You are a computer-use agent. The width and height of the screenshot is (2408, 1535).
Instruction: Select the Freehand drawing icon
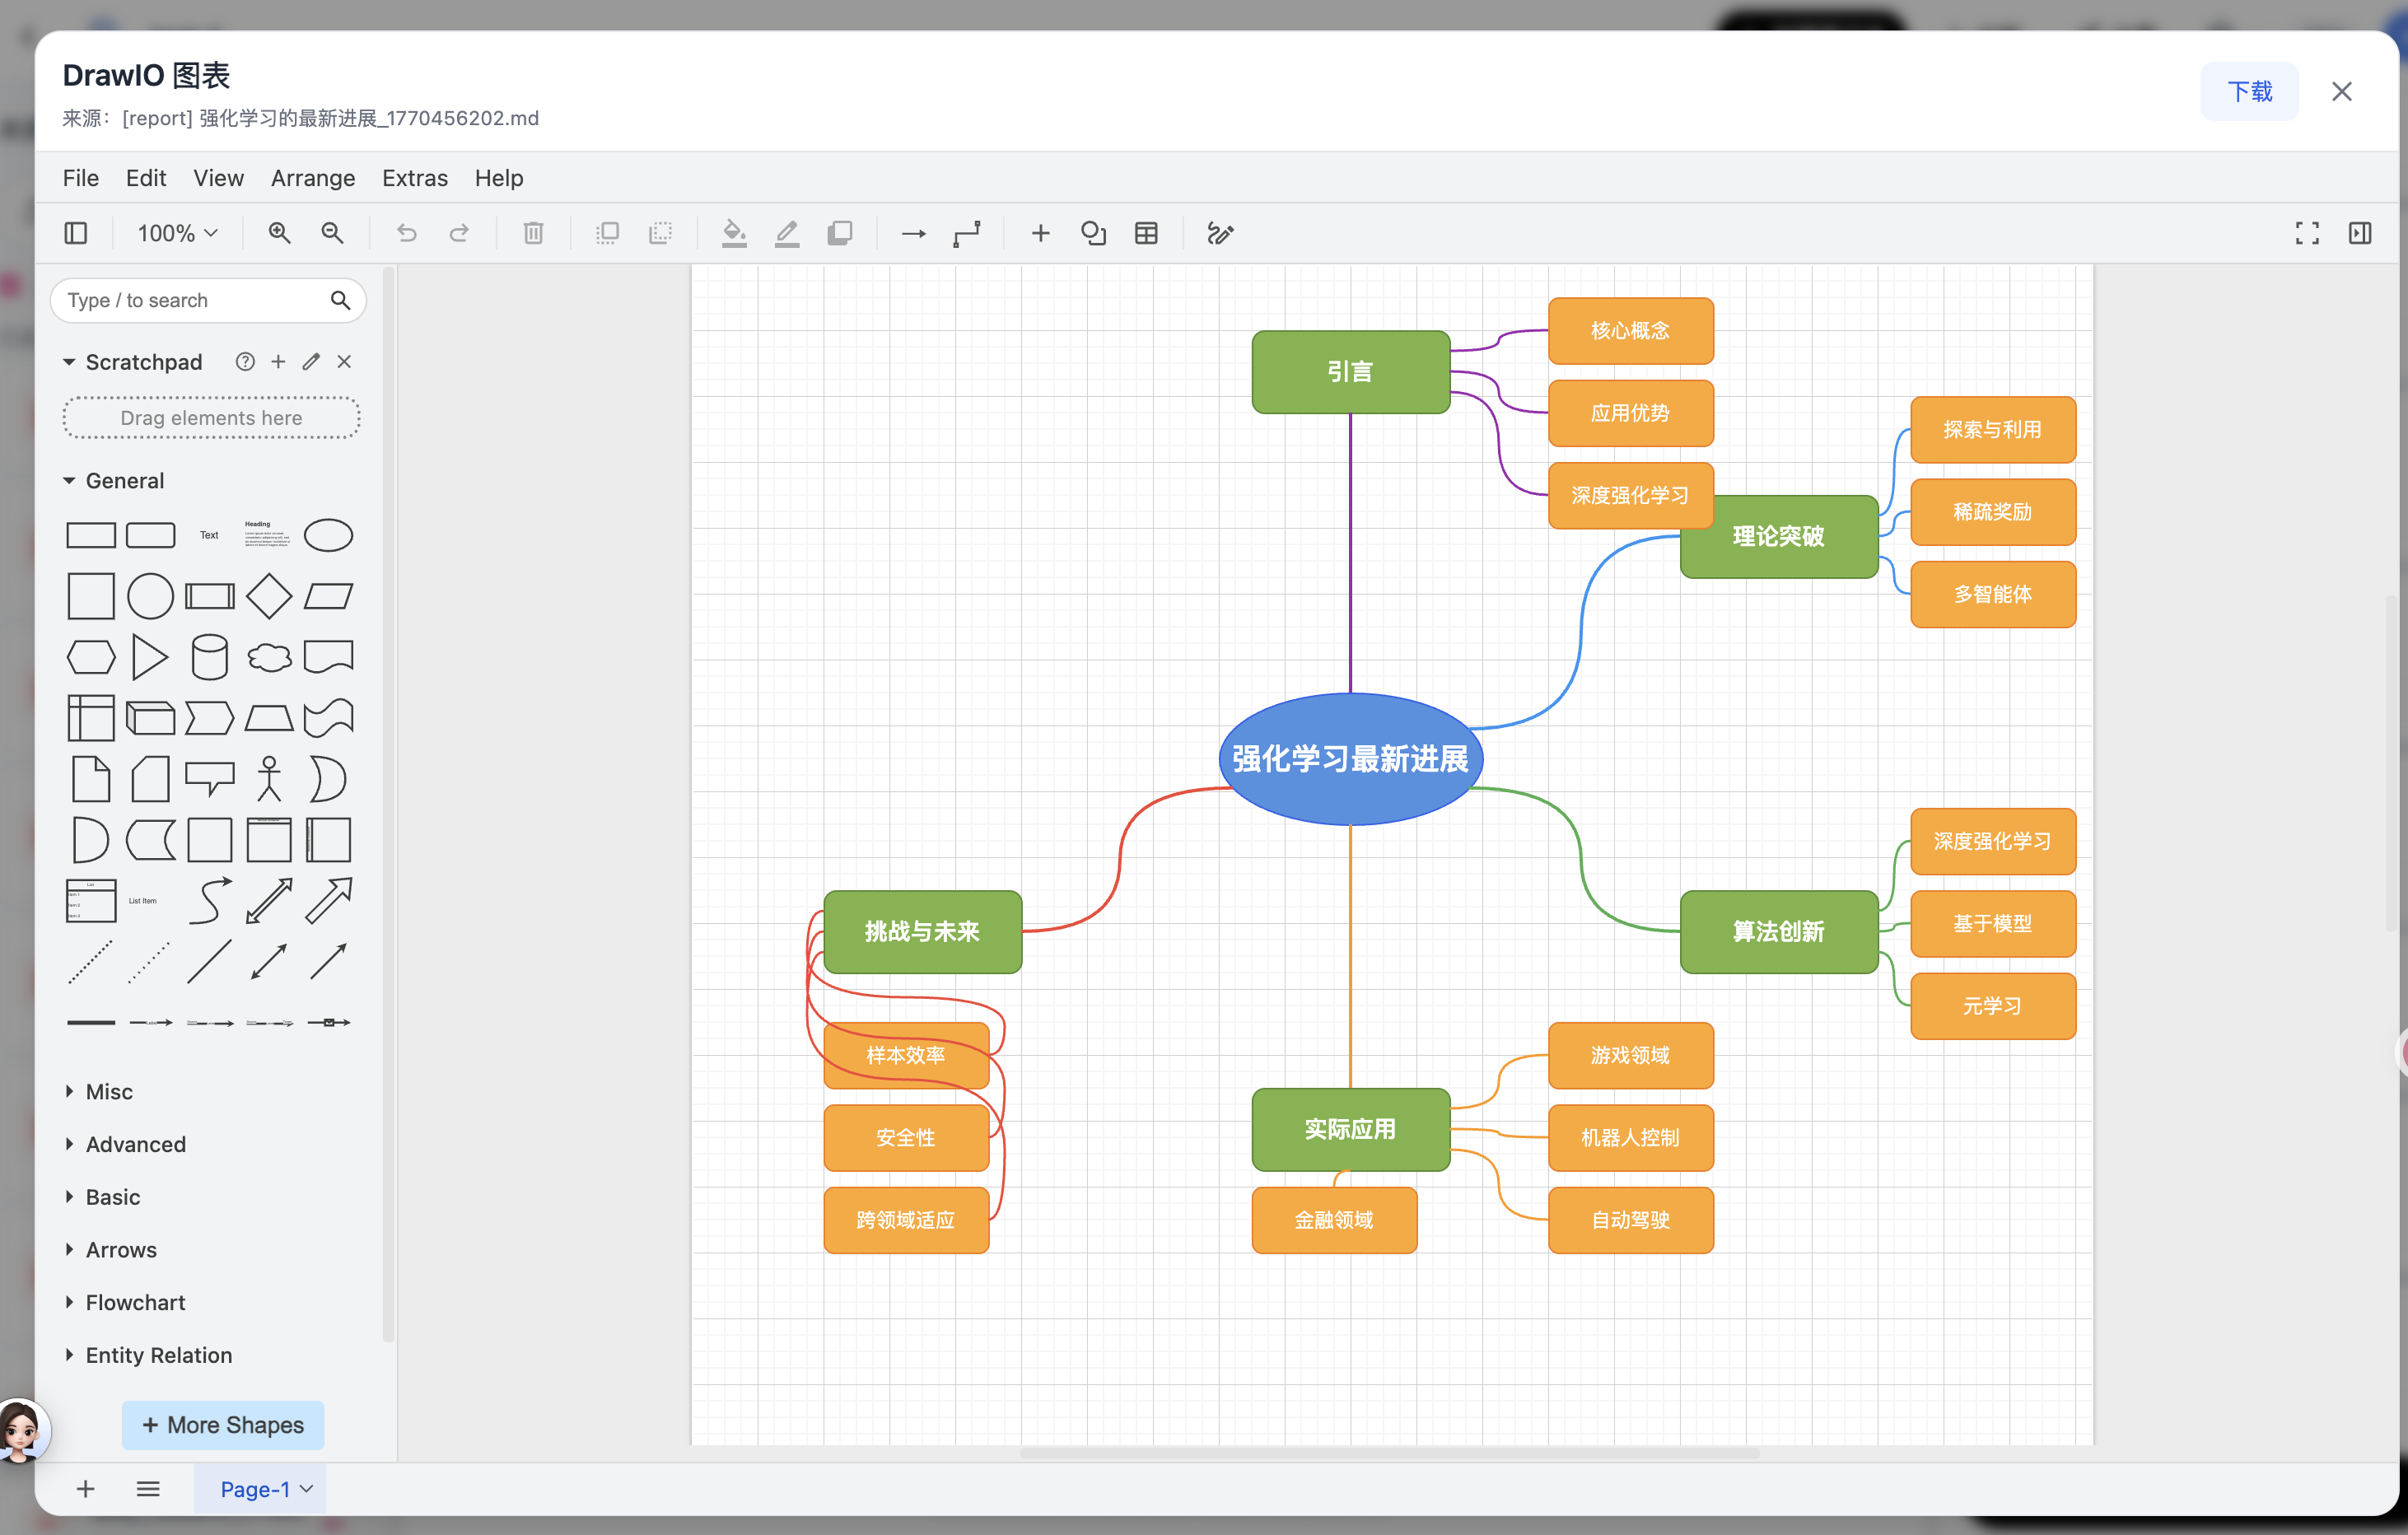point(1220,233)
